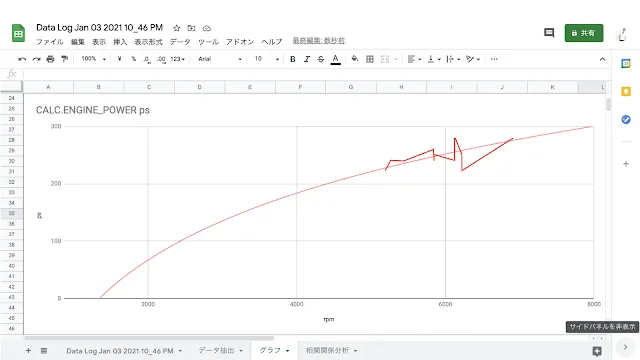Open the text color picker
640x360 pixels.
336,60
